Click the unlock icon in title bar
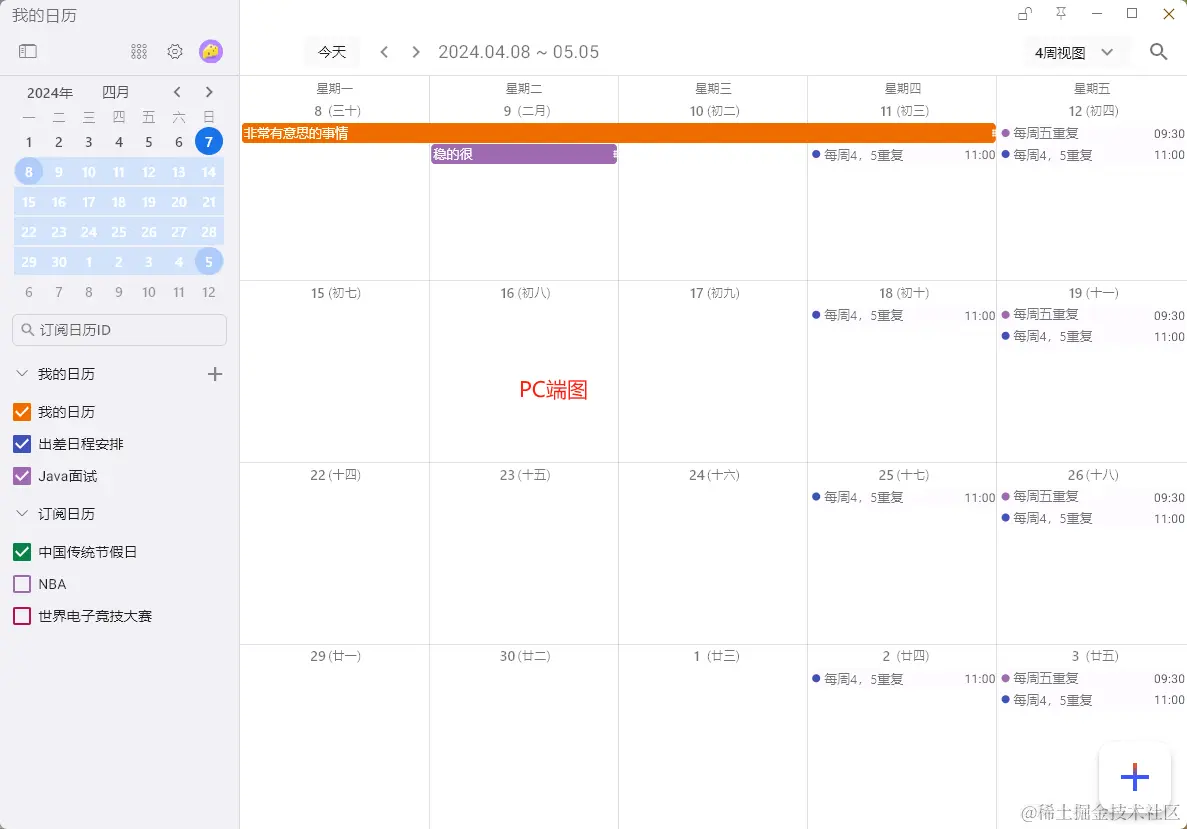Viewport: 1187px width, 829px height. pos(1024,14)
